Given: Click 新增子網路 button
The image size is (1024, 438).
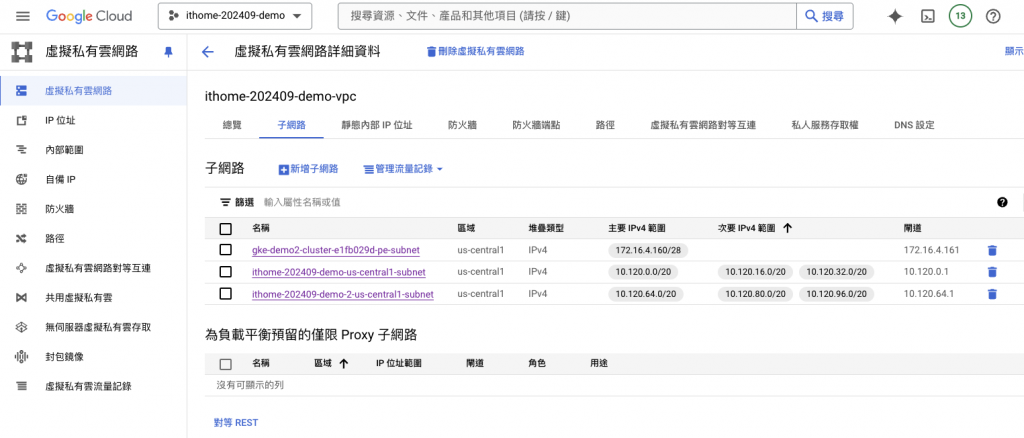Looking at the screenshot, I should (x=308, y=169).
